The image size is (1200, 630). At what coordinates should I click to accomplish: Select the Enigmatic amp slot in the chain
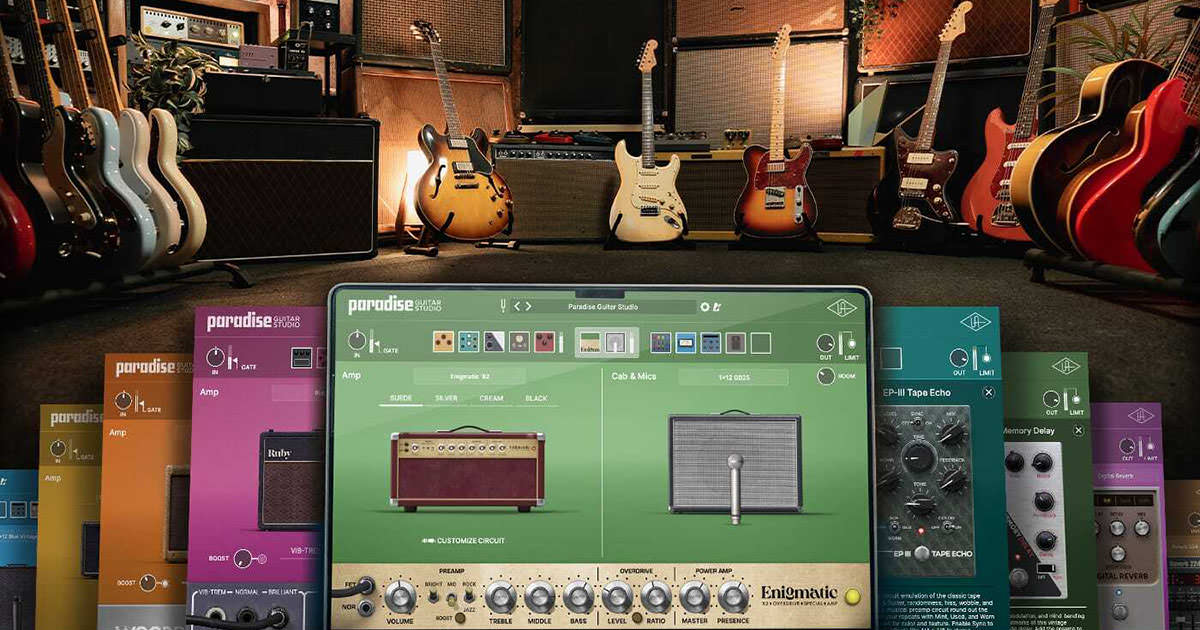590,343
